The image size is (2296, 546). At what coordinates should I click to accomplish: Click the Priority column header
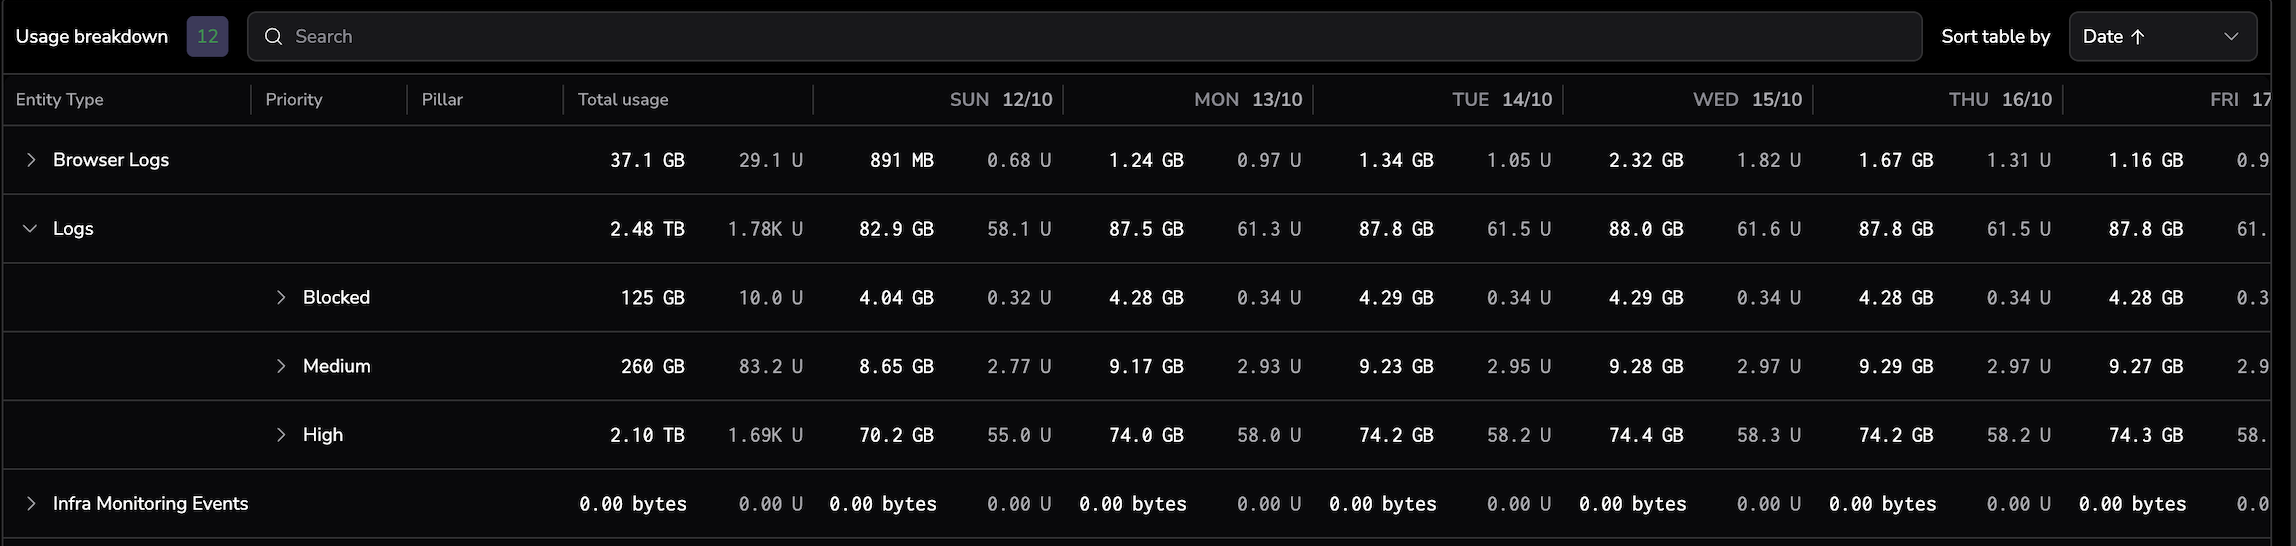click(x=294, y=100)
